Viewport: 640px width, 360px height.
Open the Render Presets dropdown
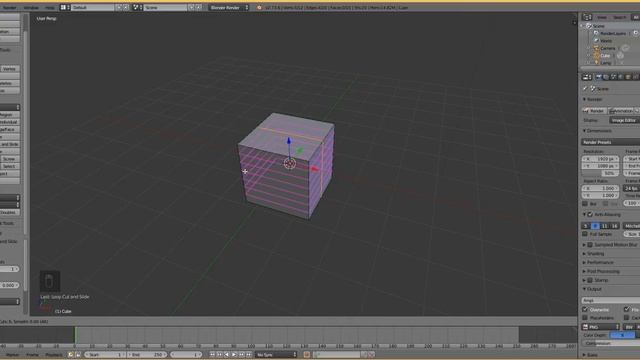(x=611, y=142)
